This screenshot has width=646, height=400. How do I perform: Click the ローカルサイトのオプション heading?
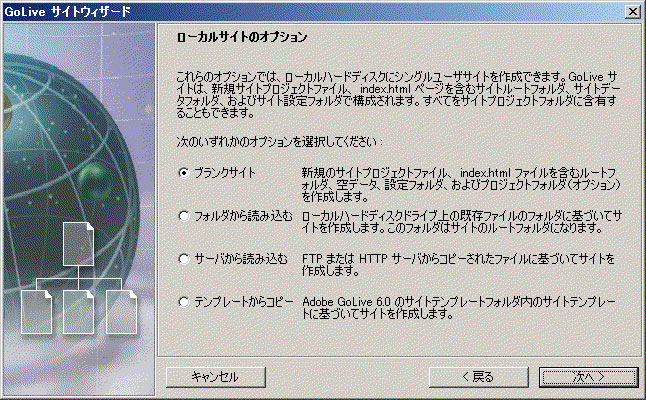tap(241, 37)
